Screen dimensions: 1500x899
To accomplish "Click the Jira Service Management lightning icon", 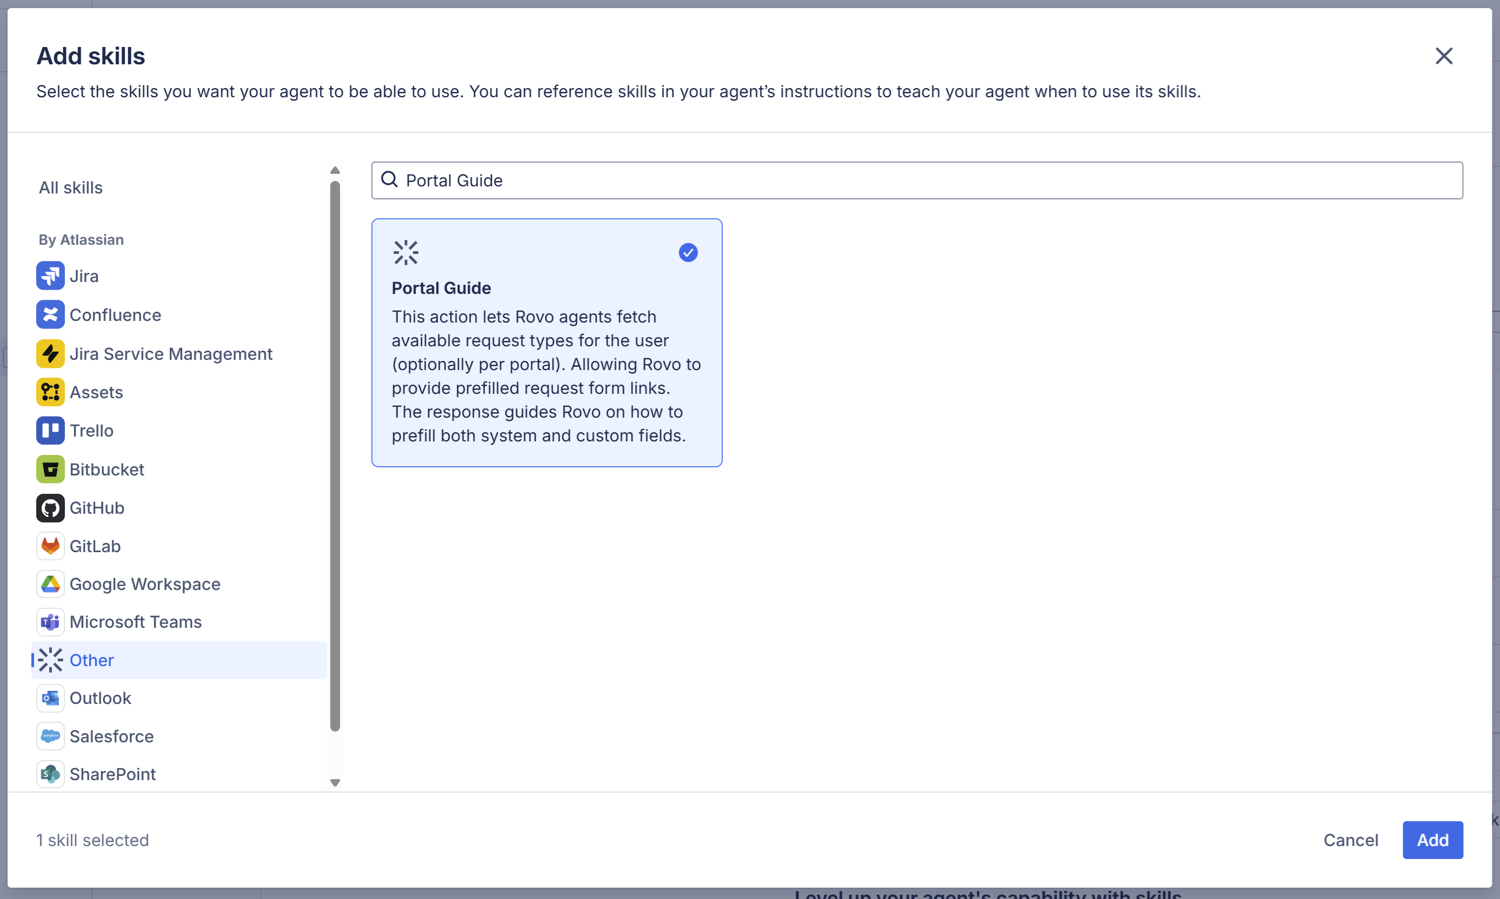I will coord(50,354).
